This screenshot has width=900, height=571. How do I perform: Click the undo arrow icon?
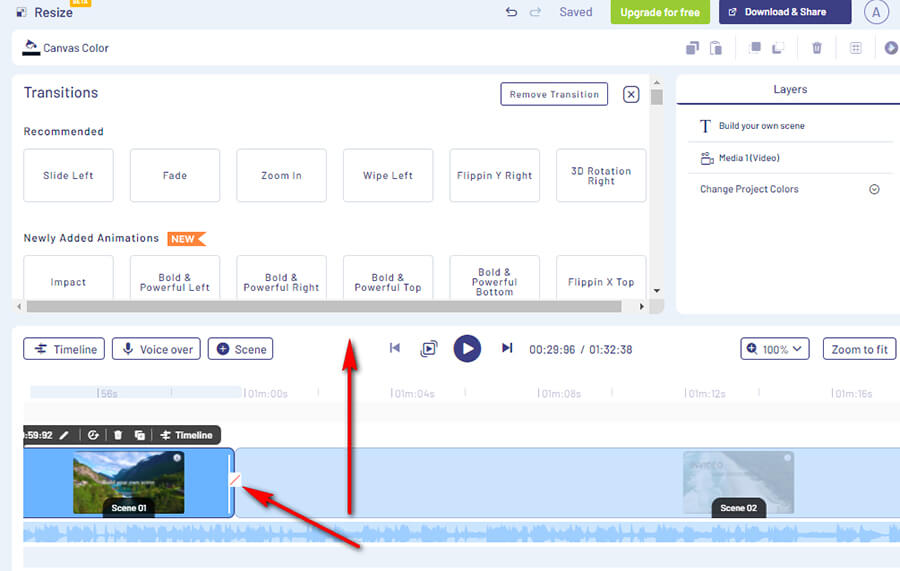pyautogui.click(x=512, y=12)
